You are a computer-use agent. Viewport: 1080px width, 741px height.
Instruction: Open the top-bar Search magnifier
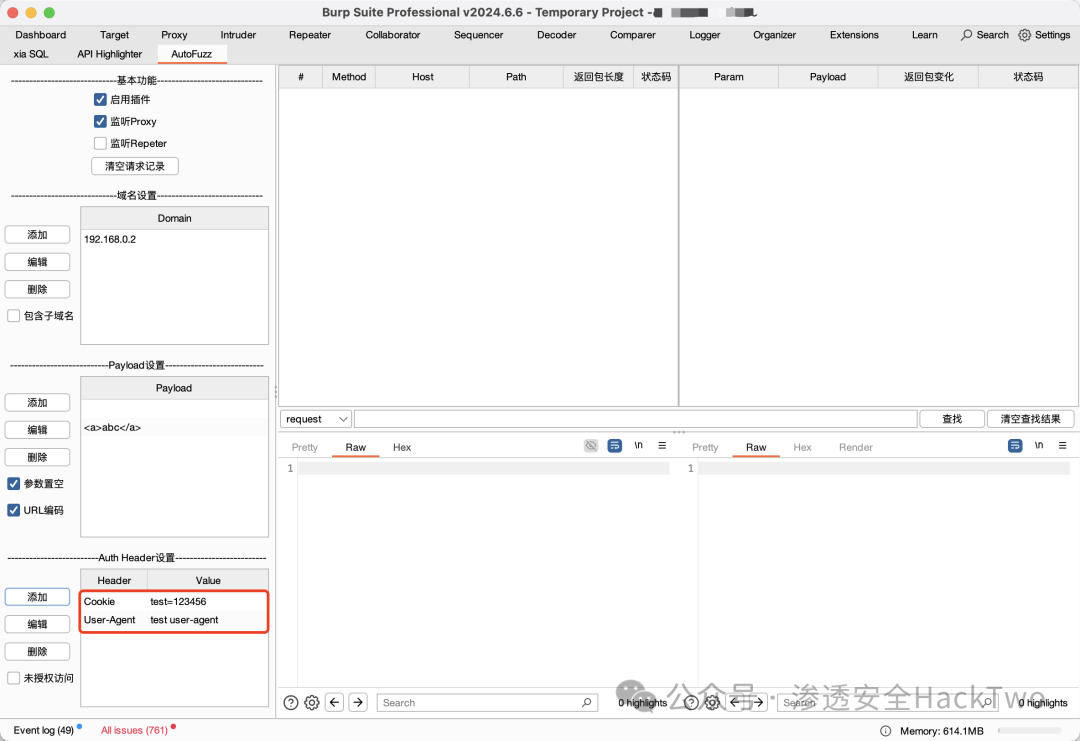[966, 34]
